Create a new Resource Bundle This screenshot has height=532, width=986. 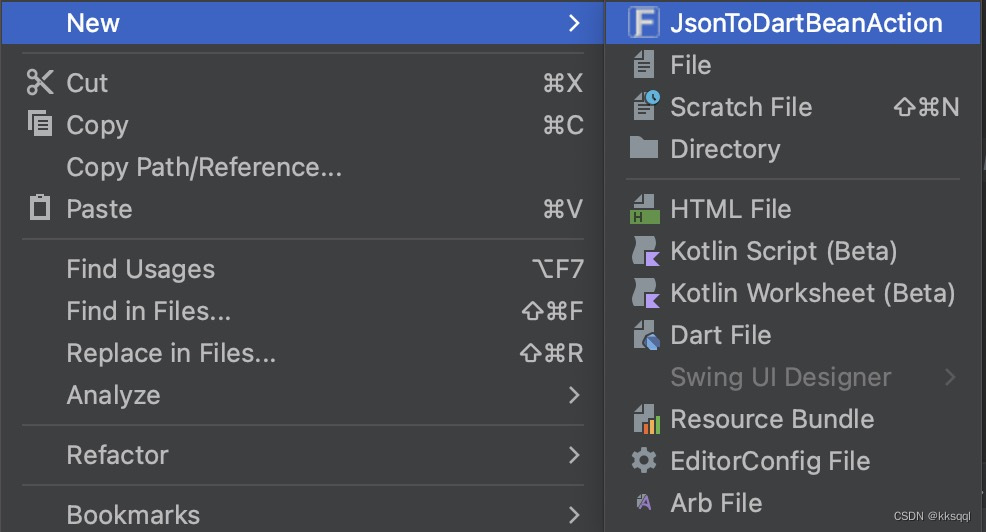click(x=792, y=419)
